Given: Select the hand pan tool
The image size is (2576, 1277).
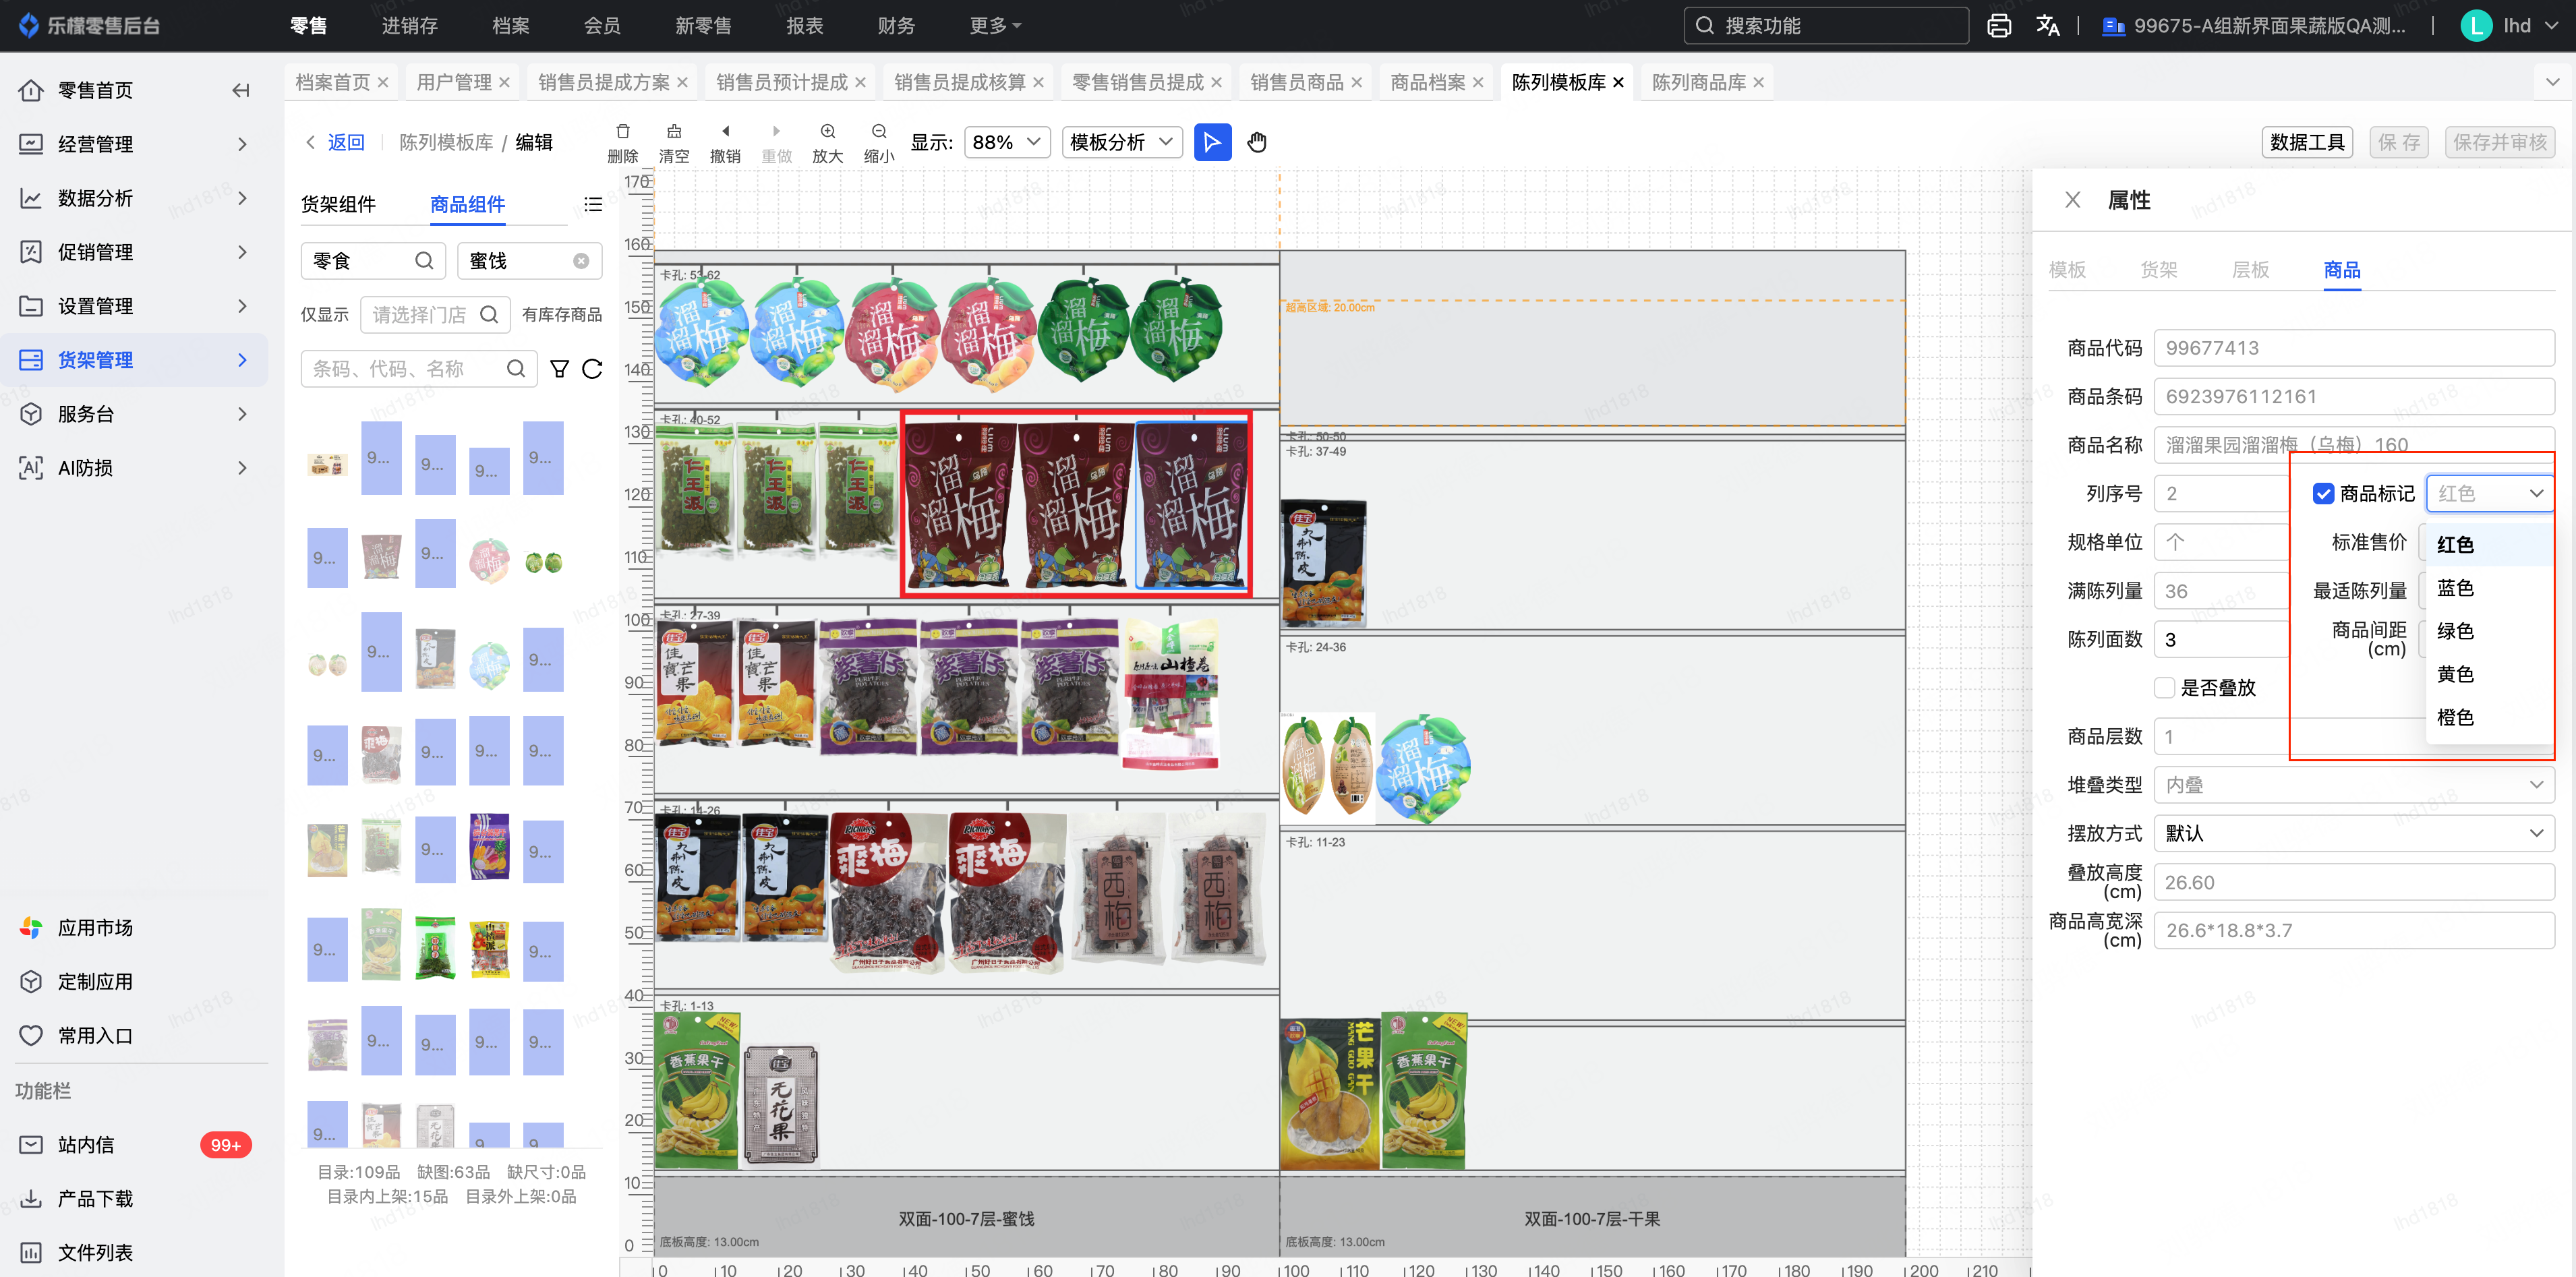Looking at the screenshot, I should (x=1256, y=142).
